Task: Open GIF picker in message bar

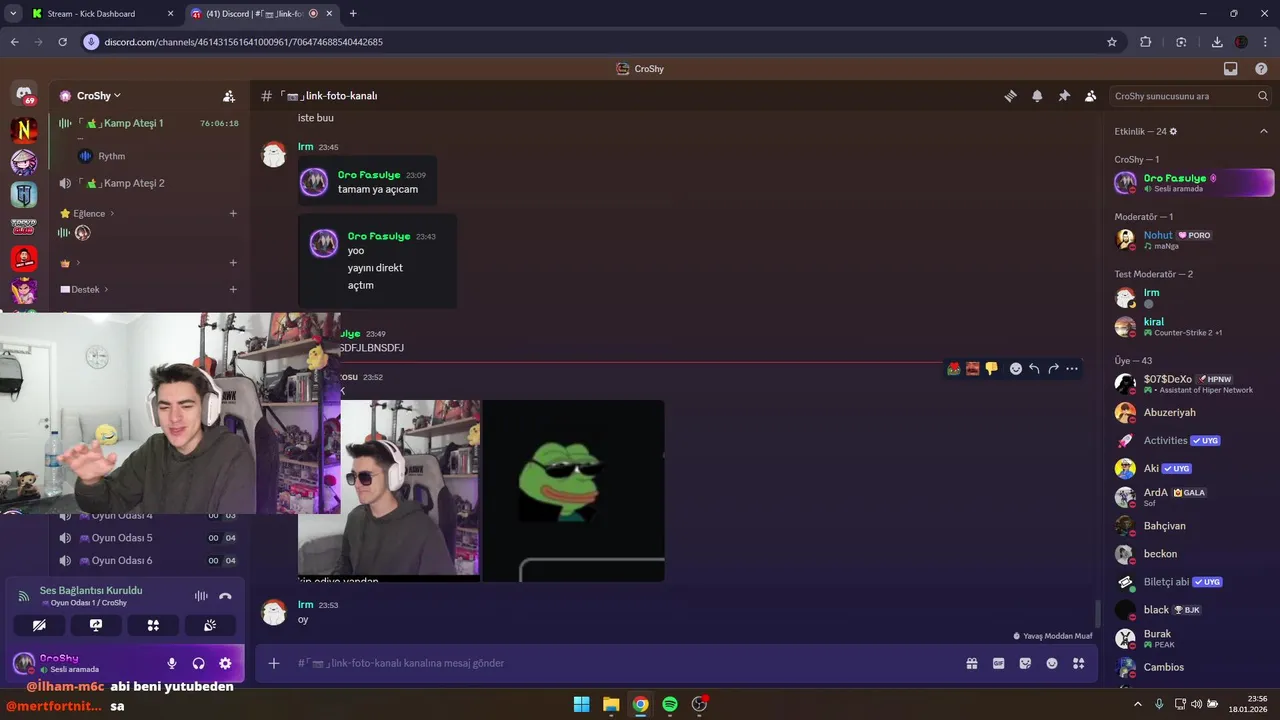Action: click(998, 663)
